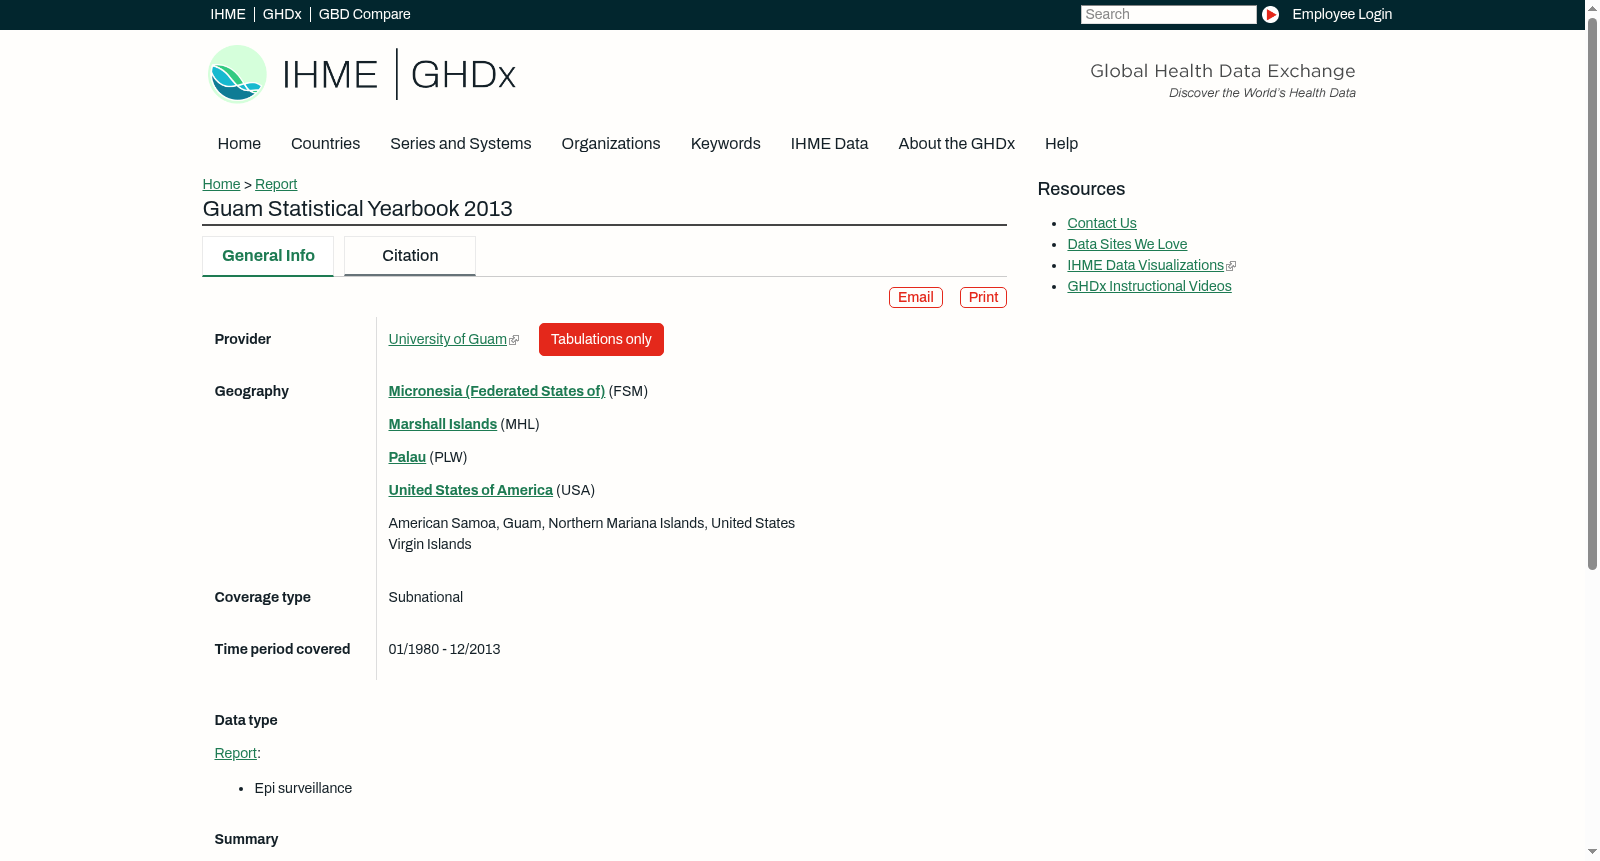Go to Home menu item
The image size is (1600, 861).
pyautogui.click(x=239, y=144)
